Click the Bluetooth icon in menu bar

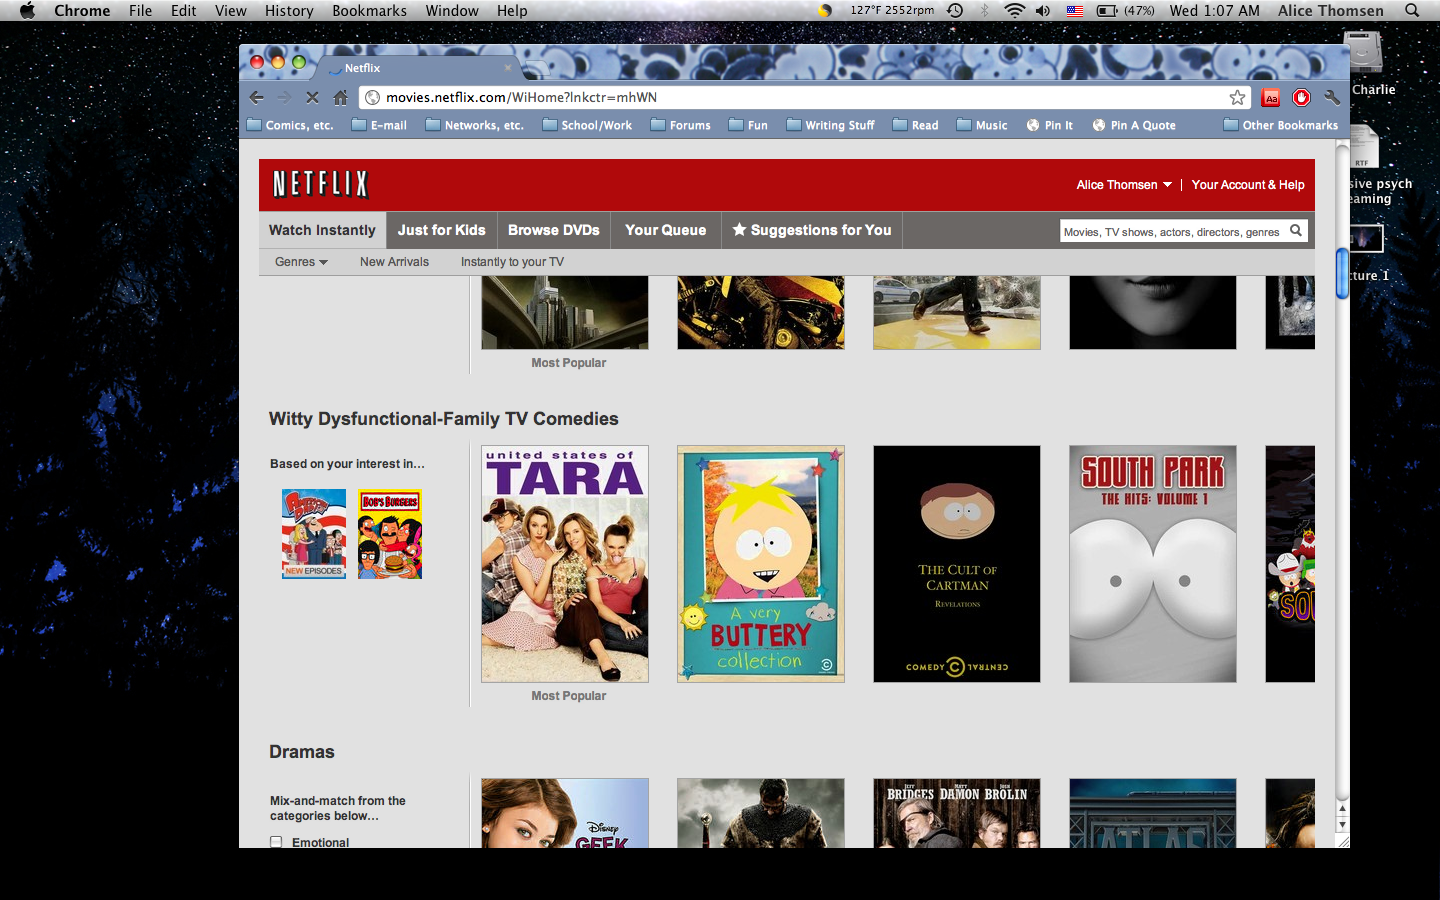(x=985, y=11)
